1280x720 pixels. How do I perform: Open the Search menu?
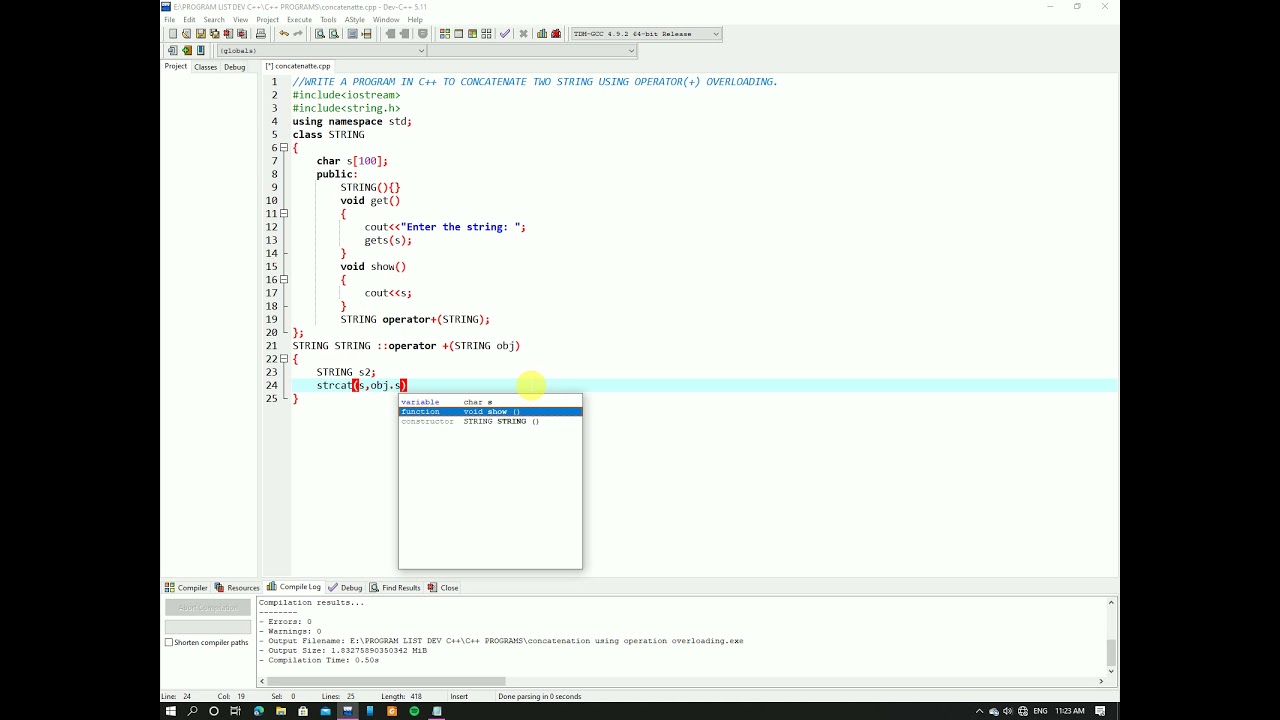214,19
